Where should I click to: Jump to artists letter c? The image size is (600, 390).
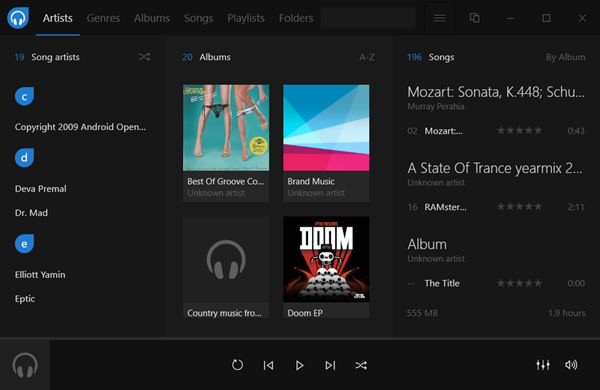click(x=24, y=96)
